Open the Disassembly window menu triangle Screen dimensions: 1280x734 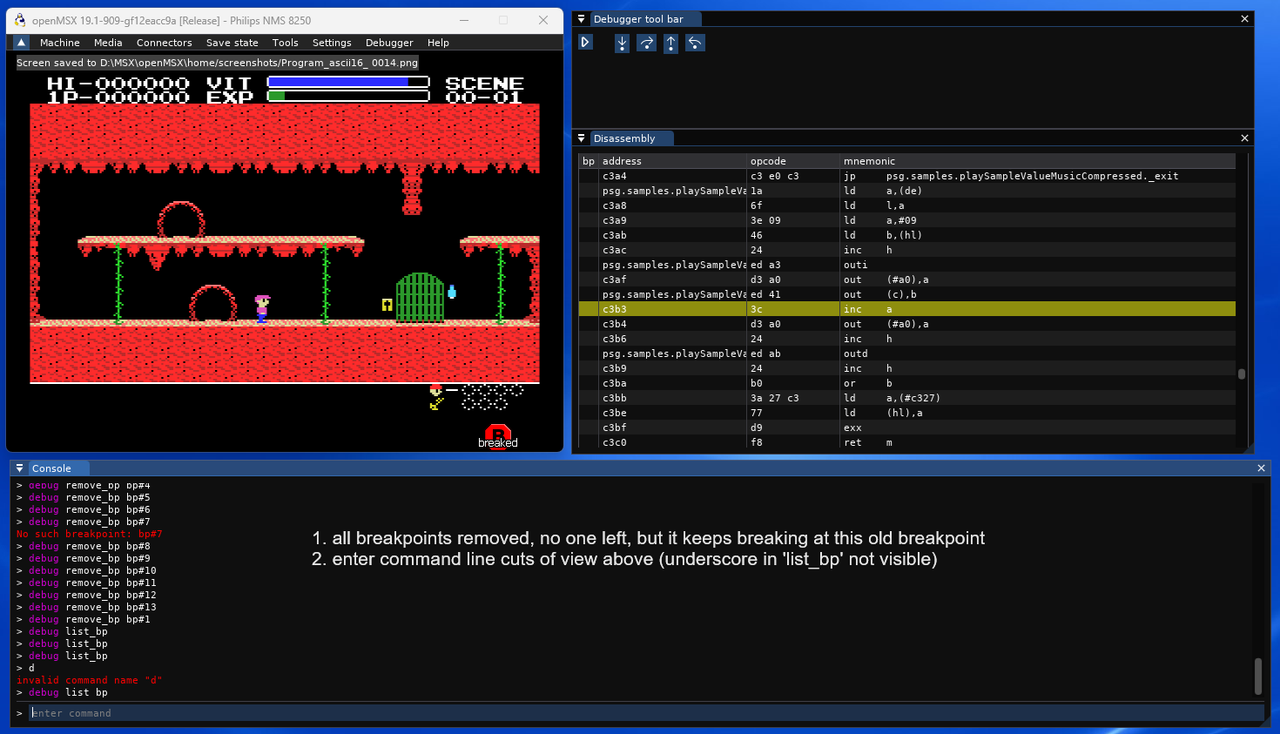tap(580, 138)
